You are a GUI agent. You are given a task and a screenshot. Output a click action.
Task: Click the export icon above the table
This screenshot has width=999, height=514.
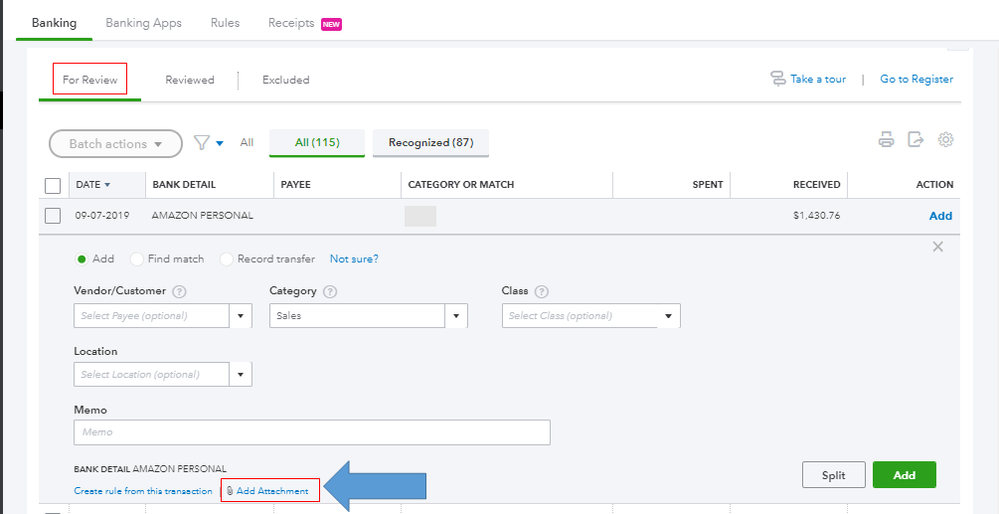(x=916, y=140)
